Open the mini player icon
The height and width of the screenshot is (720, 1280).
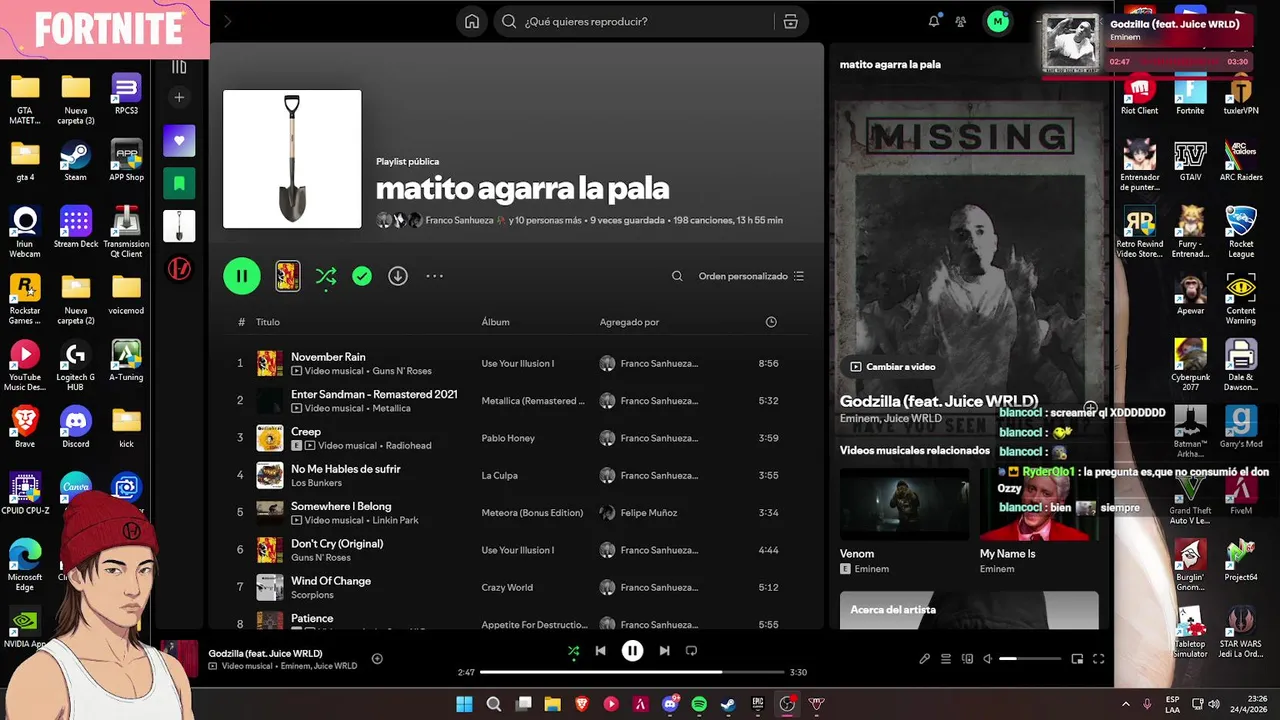click(1077, 659)
